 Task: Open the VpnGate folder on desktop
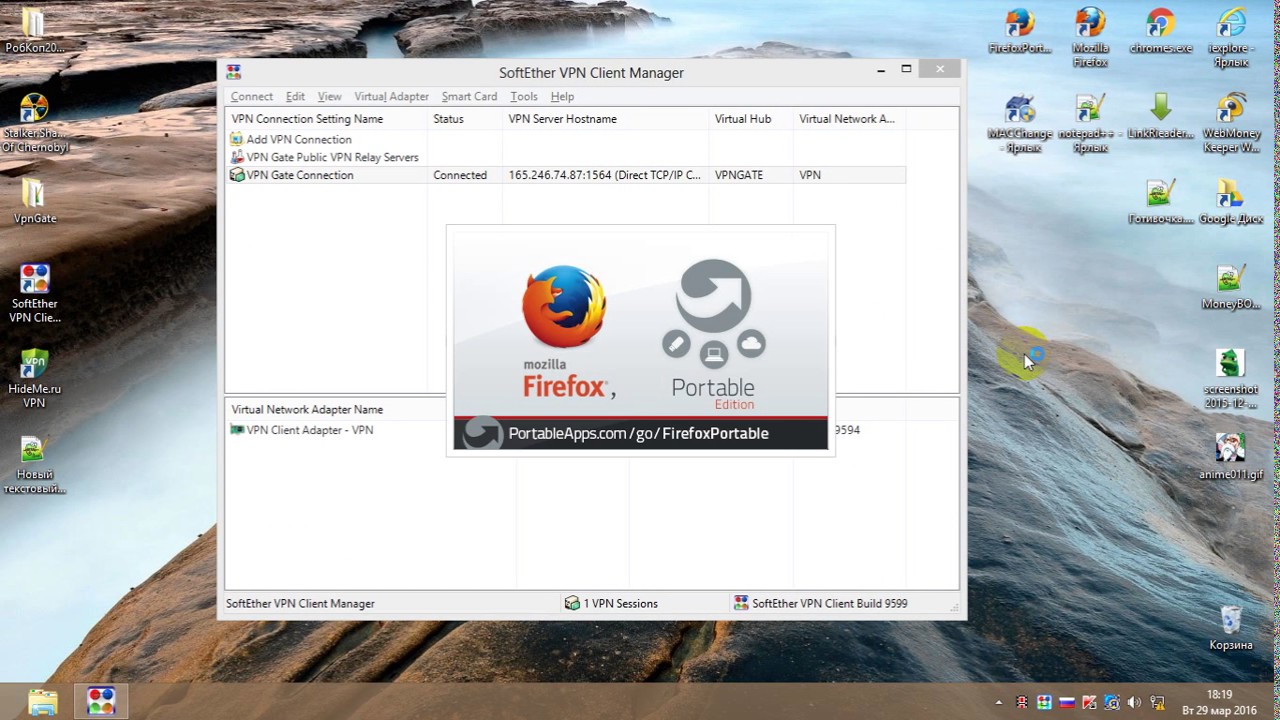[x=34, y=200]
